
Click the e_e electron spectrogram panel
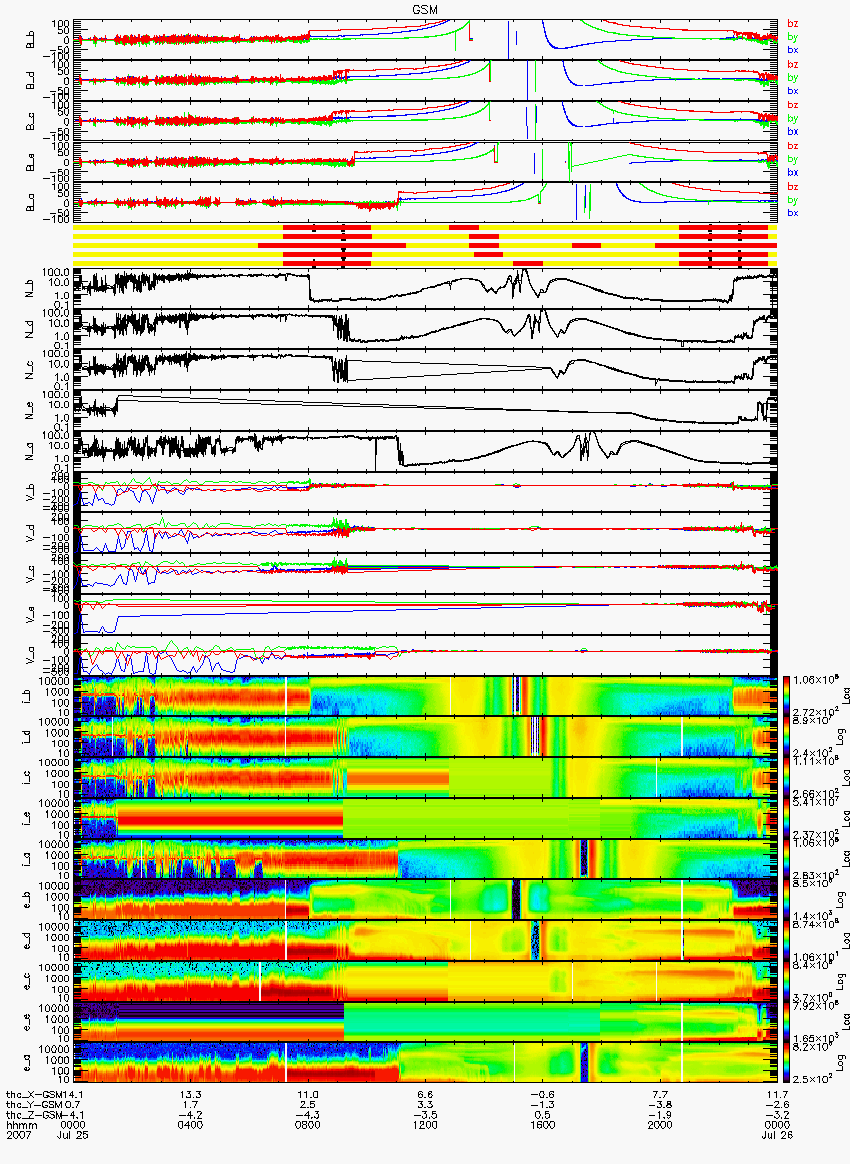(425, 1022)
